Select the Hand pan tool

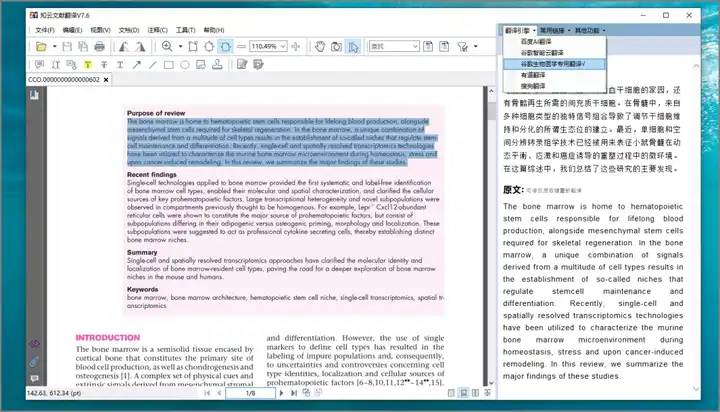click(320, 46)
